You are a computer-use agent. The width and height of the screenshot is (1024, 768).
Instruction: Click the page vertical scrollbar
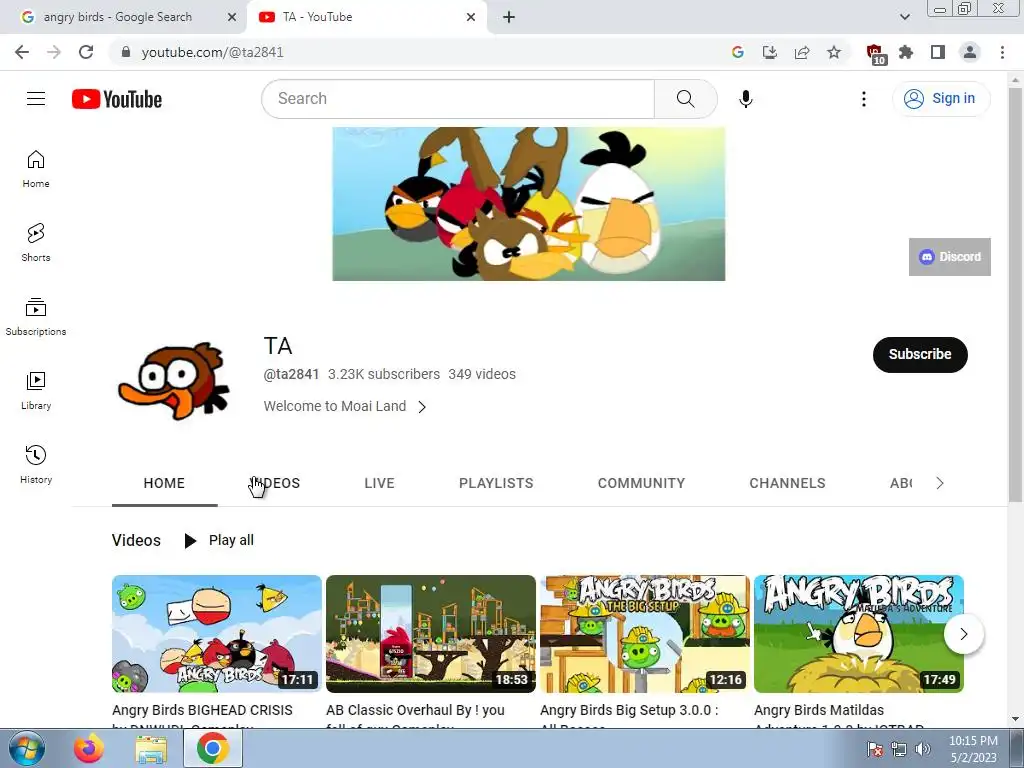pos(1016,294)
